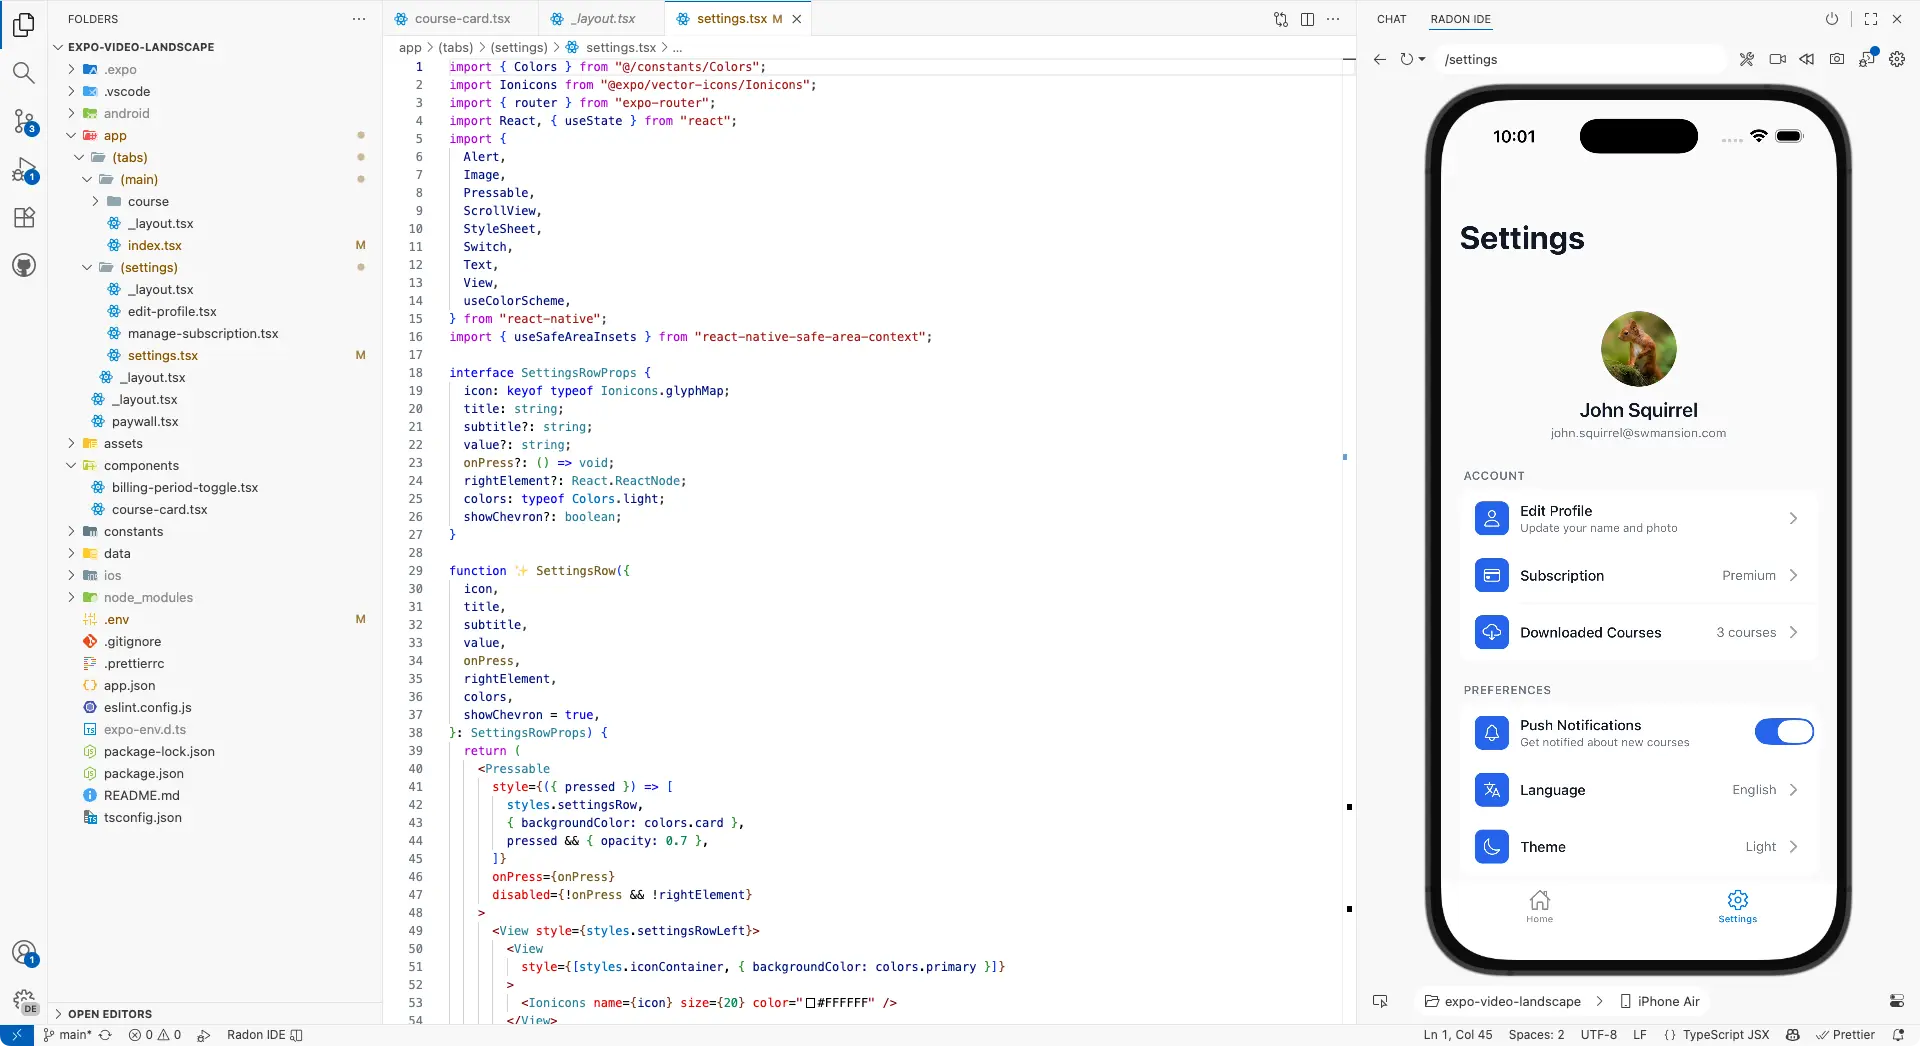The width and height of the screenshot is (1920, 1046).
Task: Open the Extensions view in activity bar
Action: tap(24, 218)
